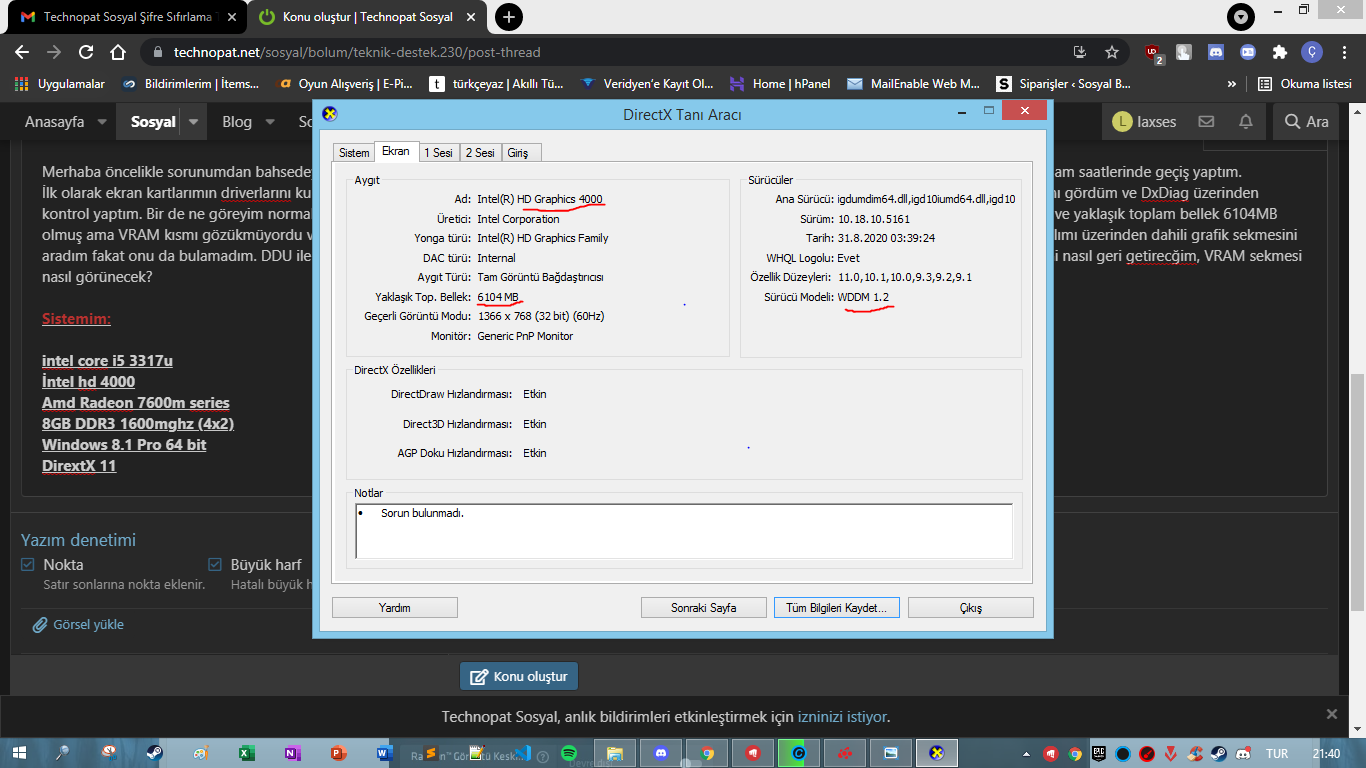Open Uygulamalar apps shortcut

coord(60,84)
